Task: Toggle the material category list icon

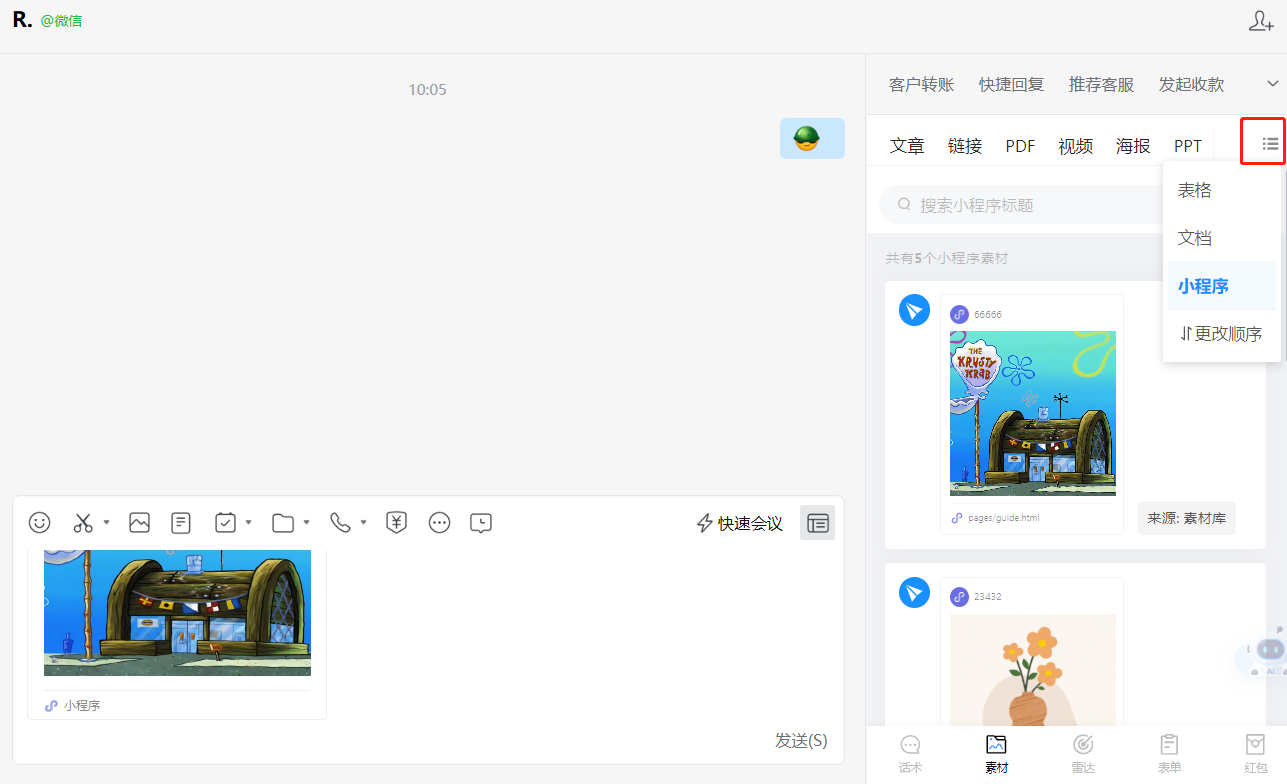Action: click(1270, 144)
